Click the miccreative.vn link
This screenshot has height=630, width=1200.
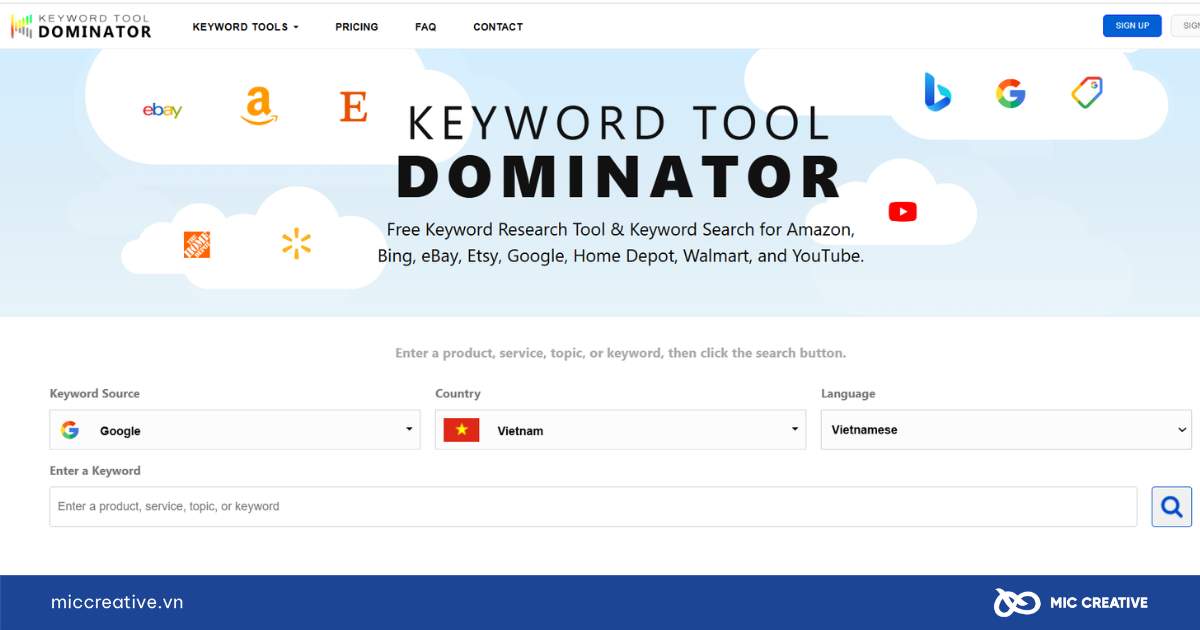pos(117,602)
